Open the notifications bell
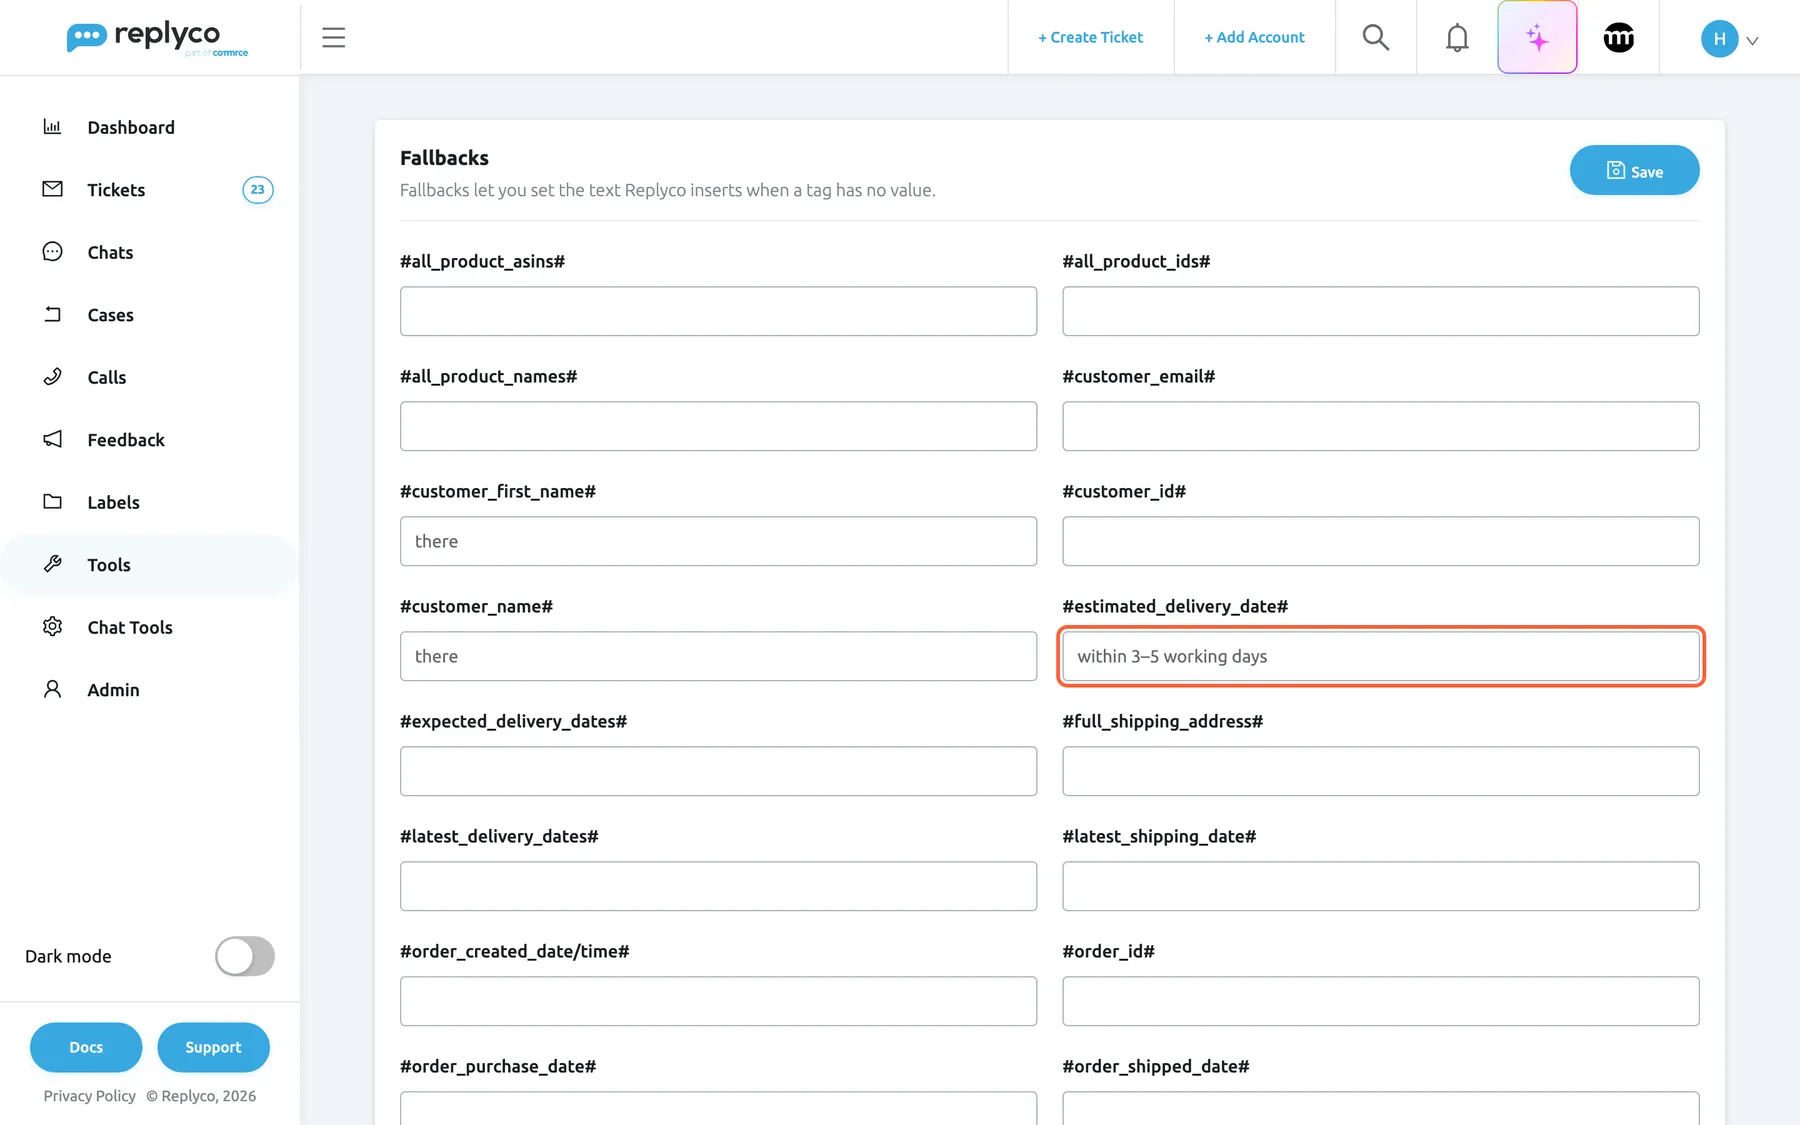1800x1125 pixels. [1457, 38]
